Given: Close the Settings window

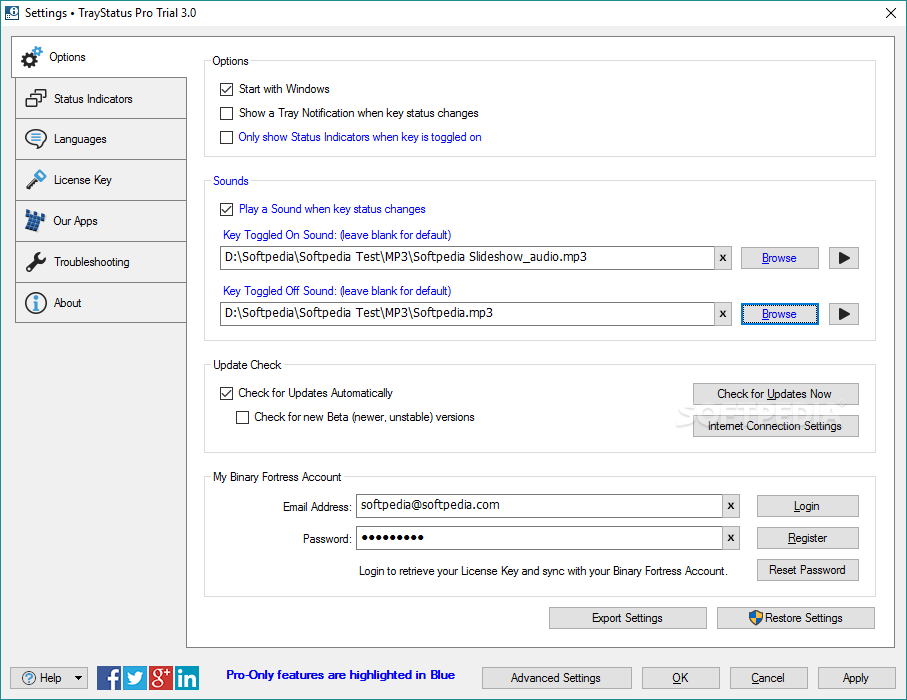Looking at the screenshot, I should [891, 13].
